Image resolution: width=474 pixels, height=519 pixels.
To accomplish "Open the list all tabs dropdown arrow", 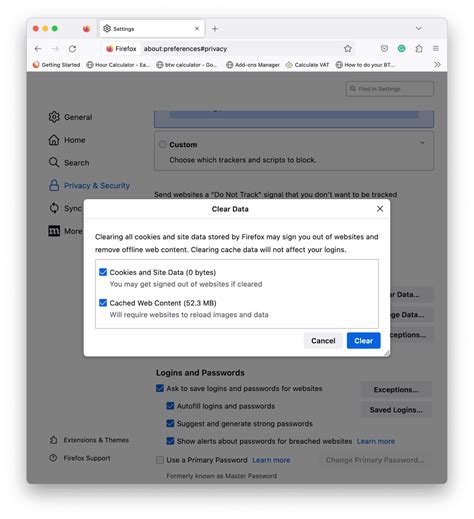I will pyautogui.click(x=419, y=28).
